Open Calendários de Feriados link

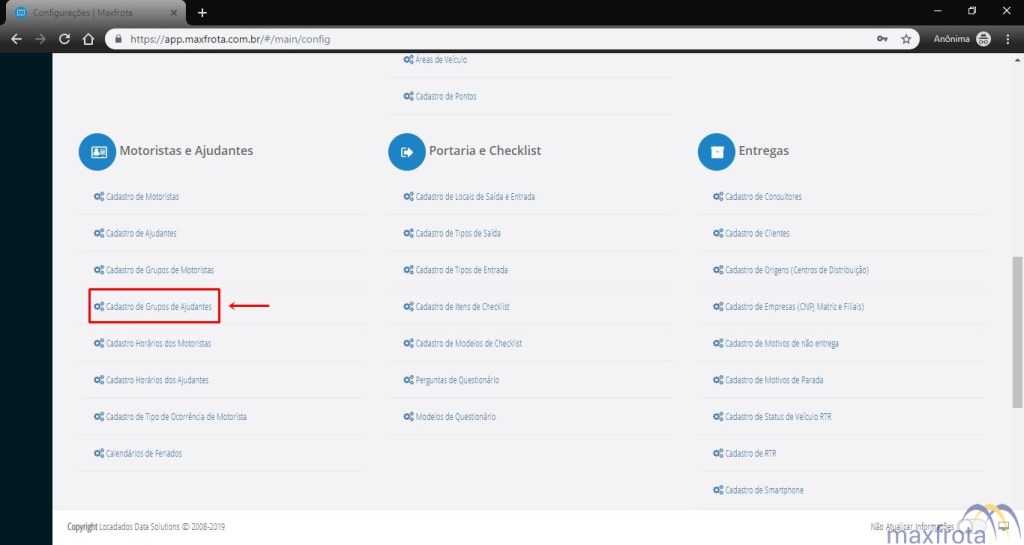pyautogui.click(x=143, y=454)
